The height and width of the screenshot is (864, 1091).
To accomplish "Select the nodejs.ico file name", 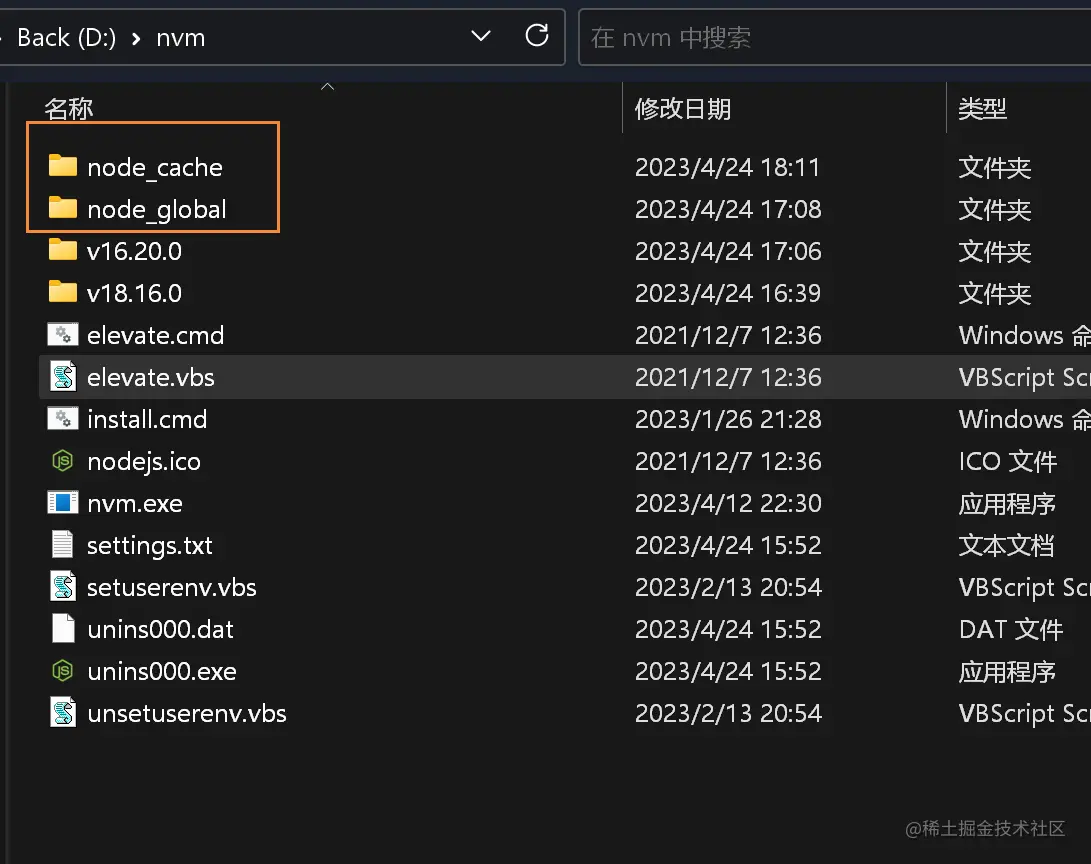I will pos(143,462).
